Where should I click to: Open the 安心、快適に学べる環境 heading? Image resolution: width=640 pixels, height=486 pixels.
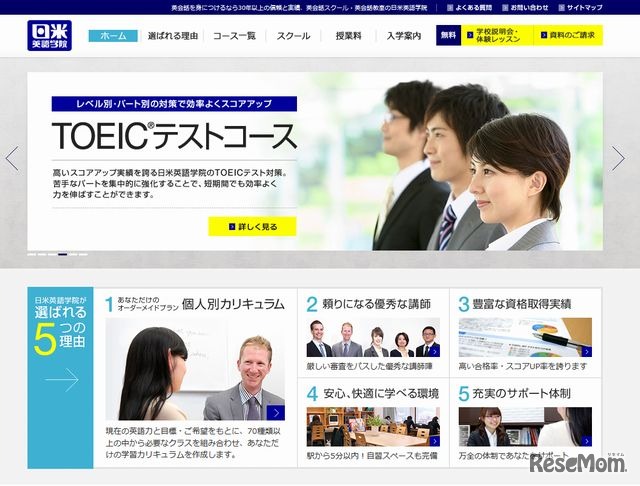click(381, 393)
